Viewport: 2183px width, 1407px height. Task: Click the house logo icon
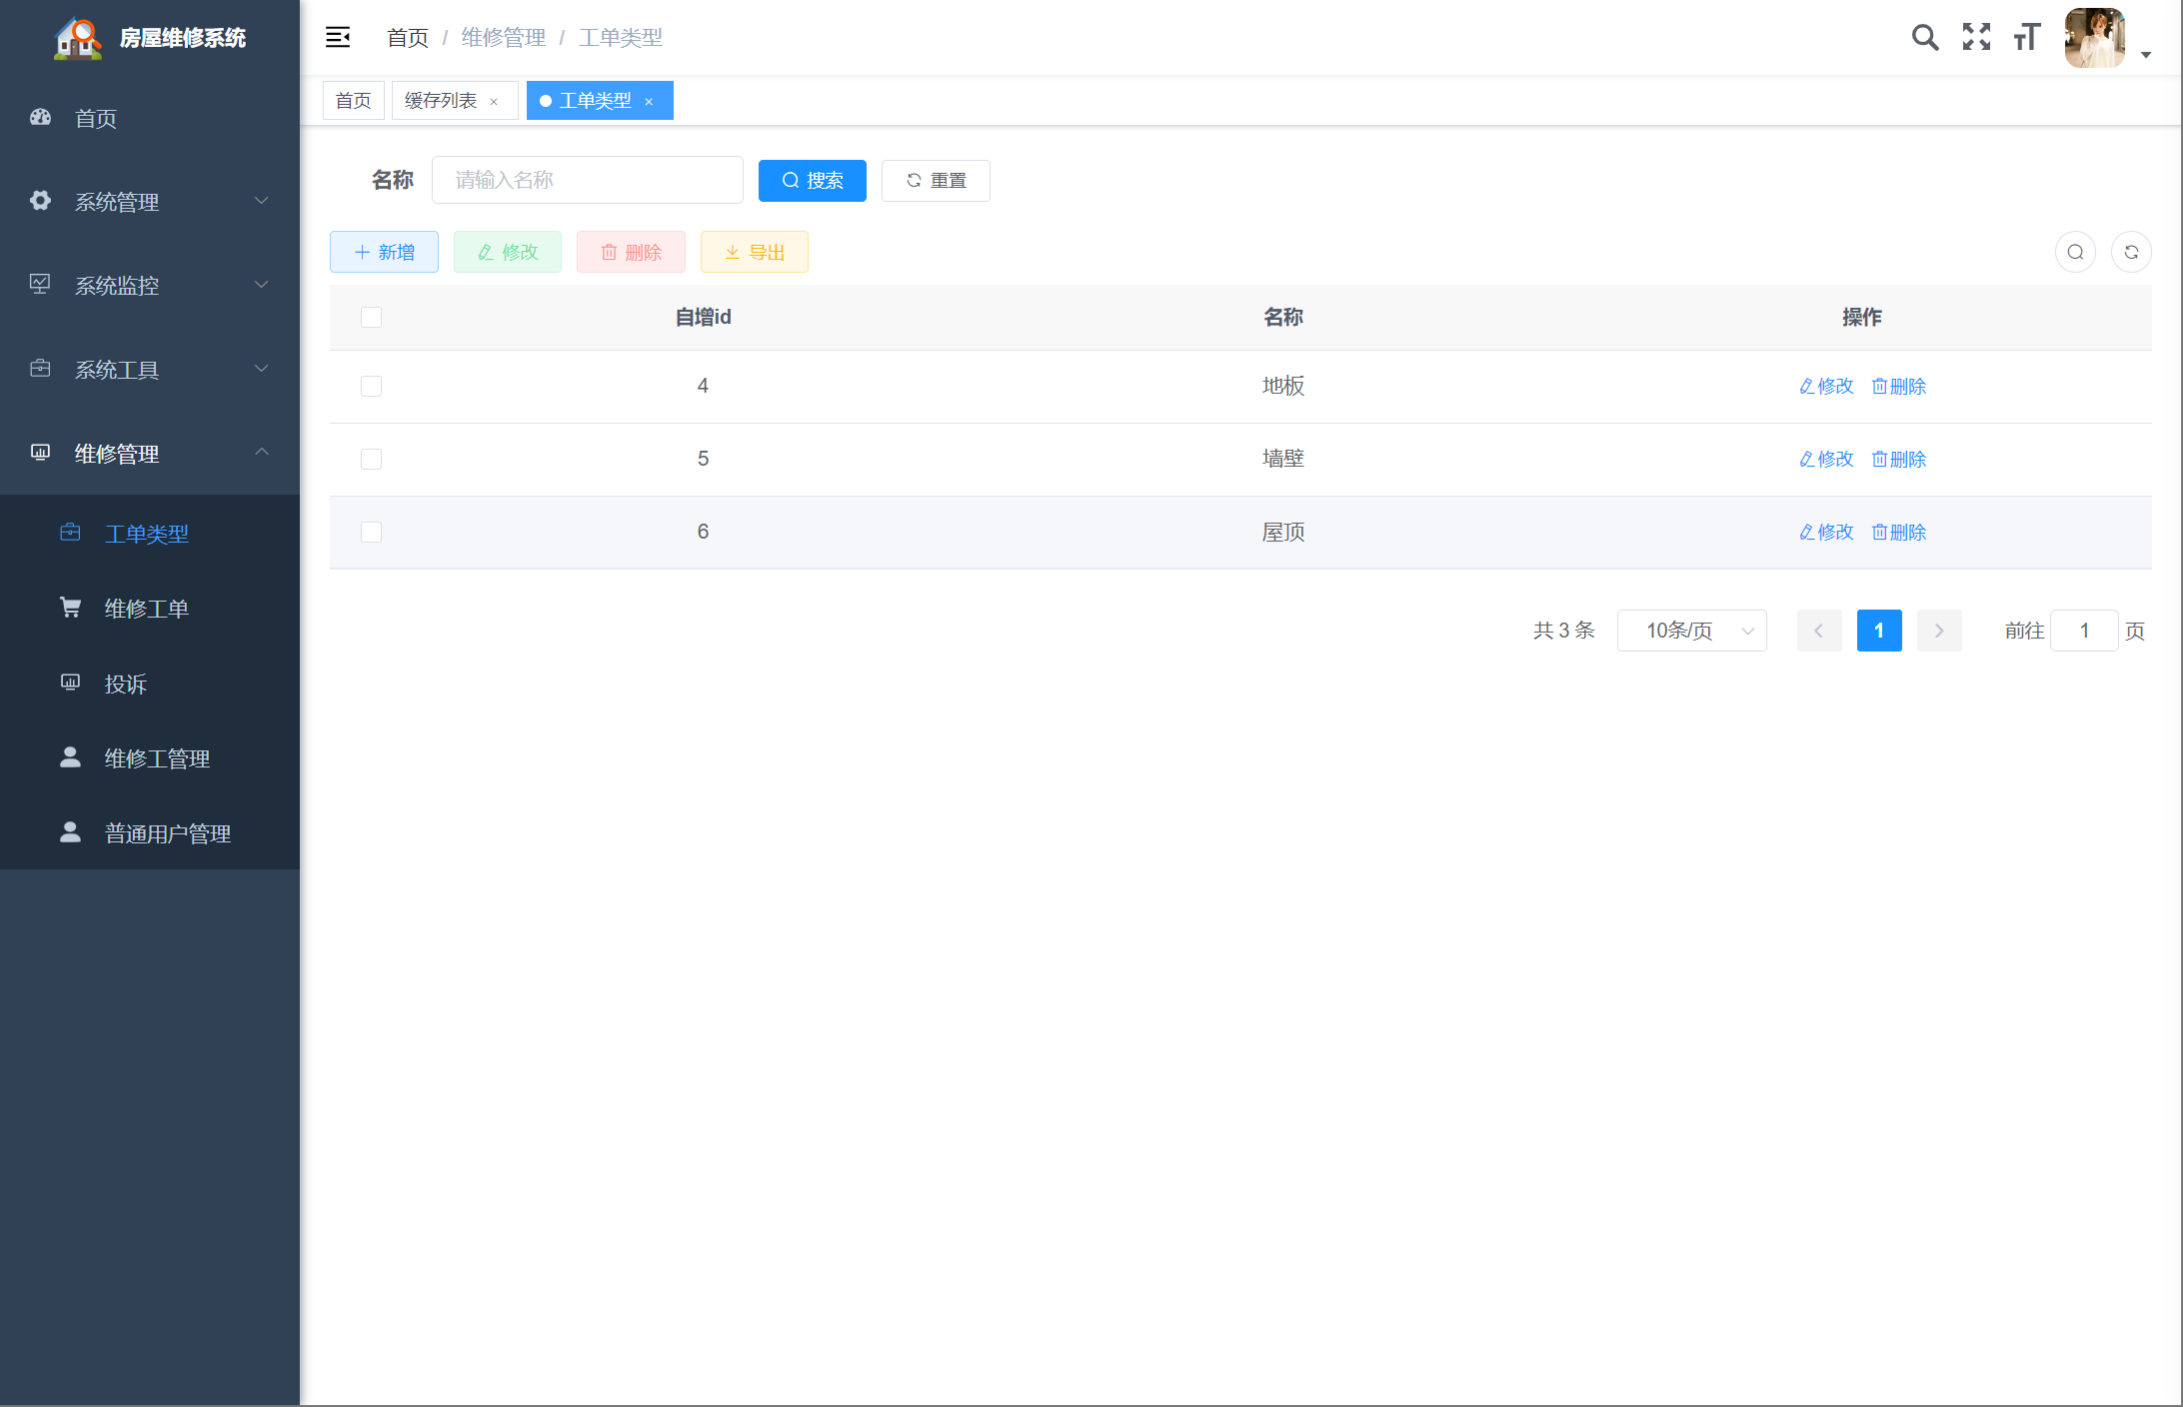point(77,38)
